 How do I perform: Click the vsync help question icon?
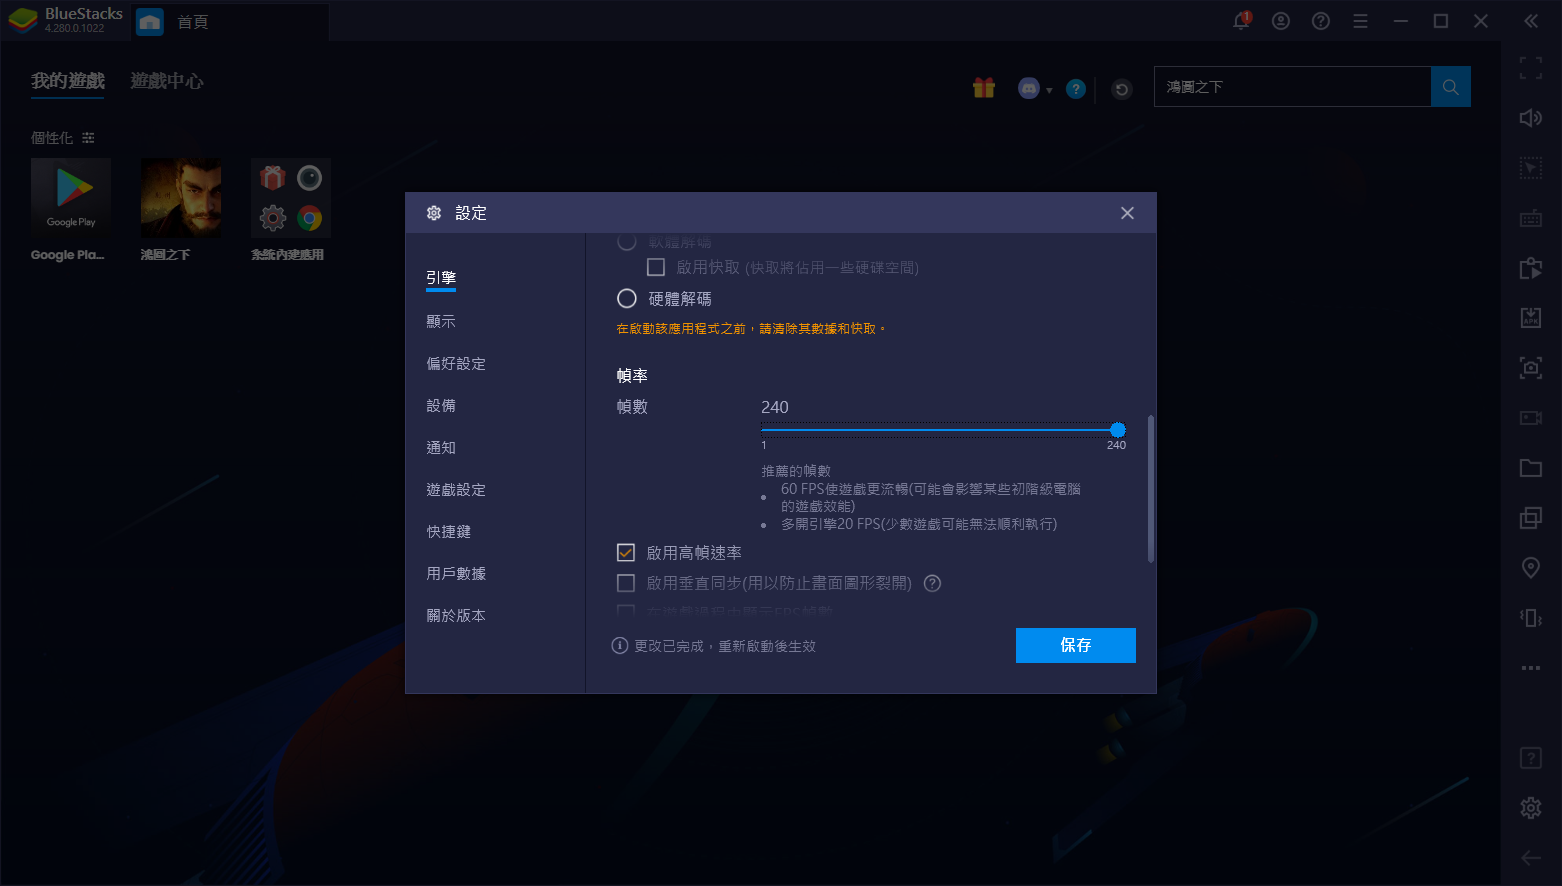[932, 584]
